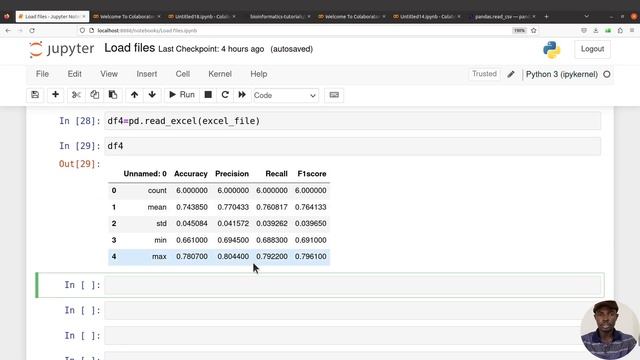
Task: Restart the kernel with circular arrow icon
Action: 225,95
